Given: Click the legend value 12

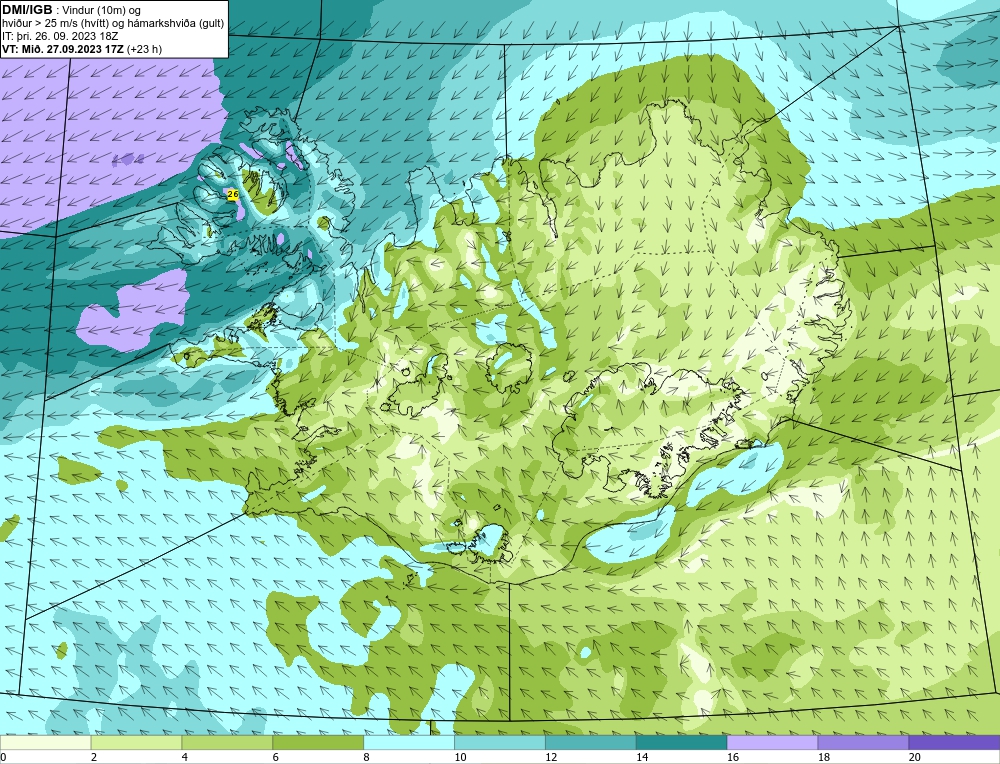Looking at the screenshot, I should coord(551,757).
